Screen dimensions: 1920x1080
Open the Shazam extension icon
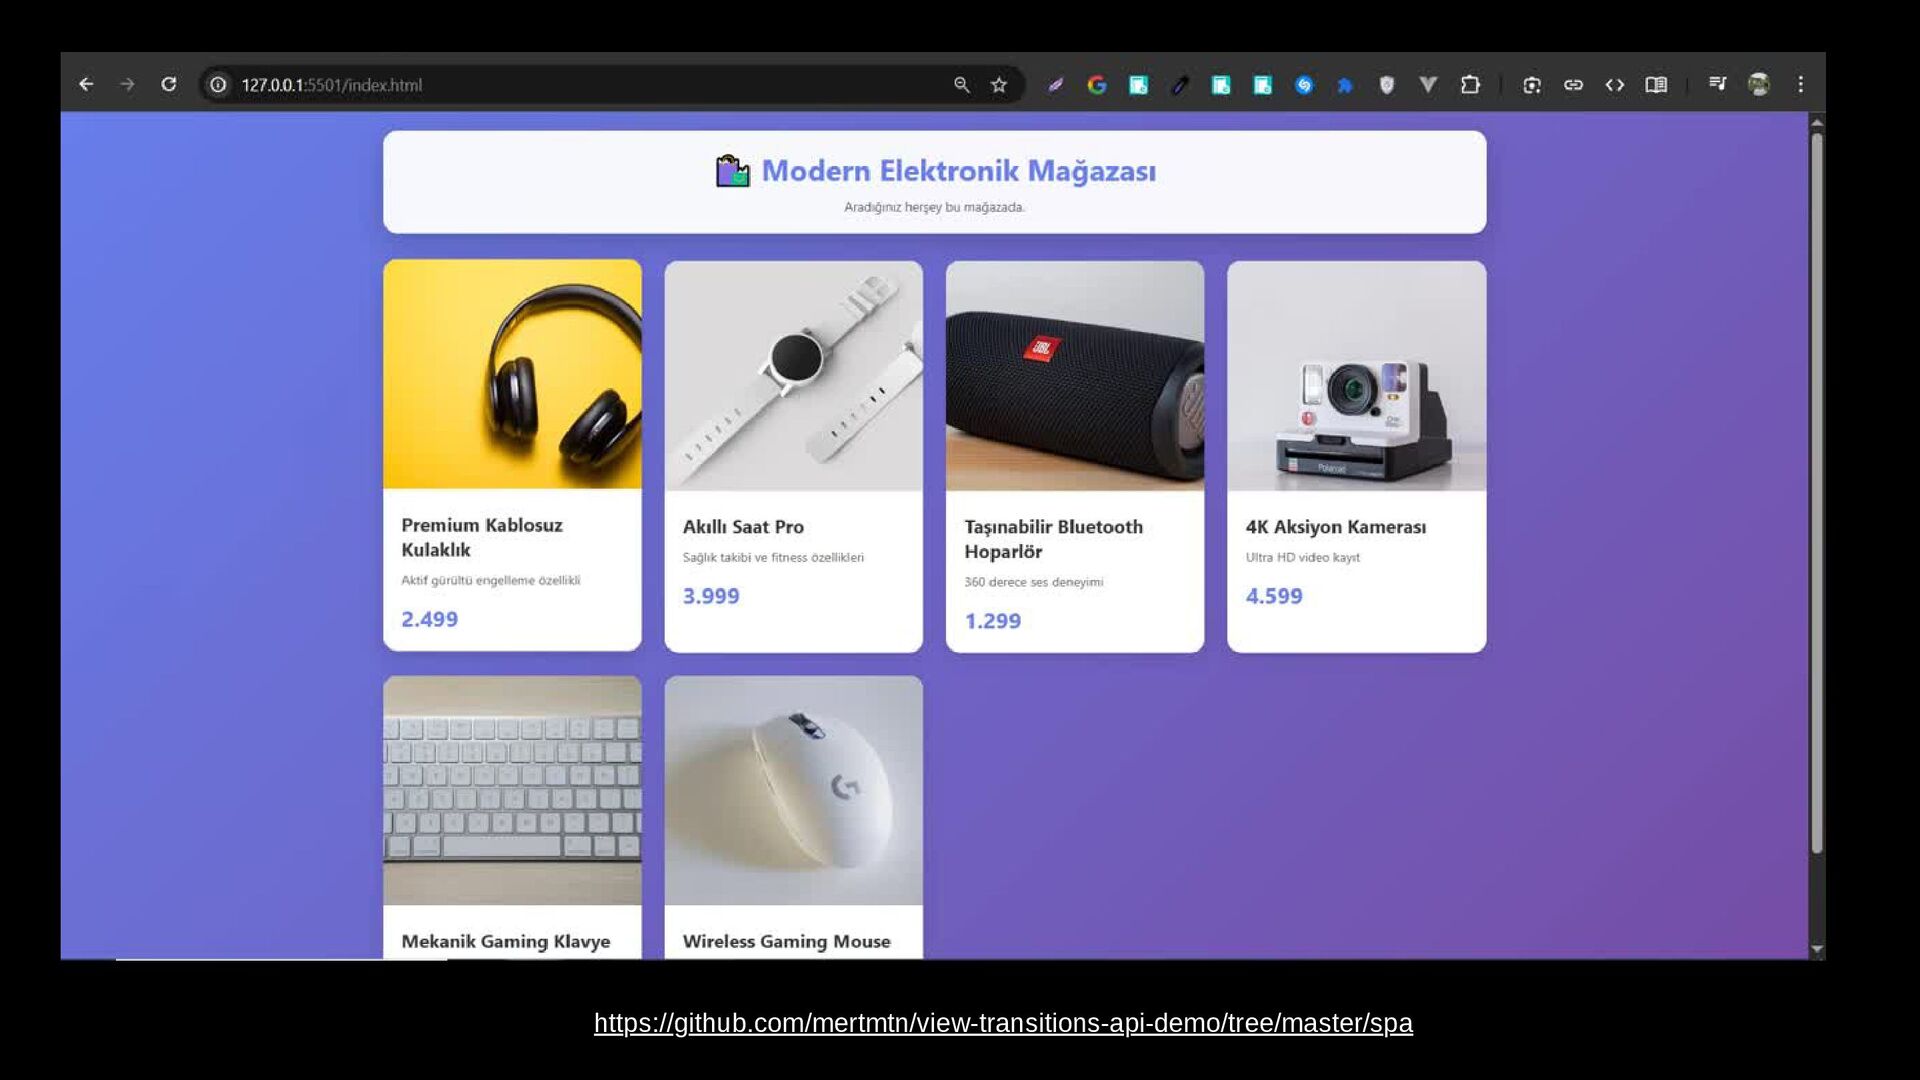[1304, 85]
